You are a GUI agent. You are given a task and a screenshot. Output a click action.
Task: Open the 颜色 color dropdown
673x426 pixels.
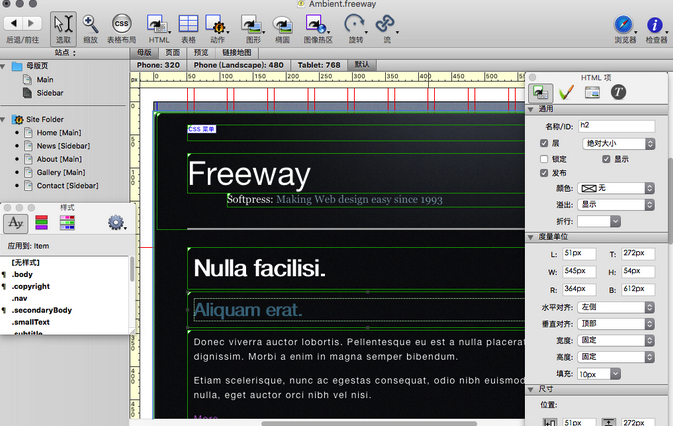click(x=616, y=188)
